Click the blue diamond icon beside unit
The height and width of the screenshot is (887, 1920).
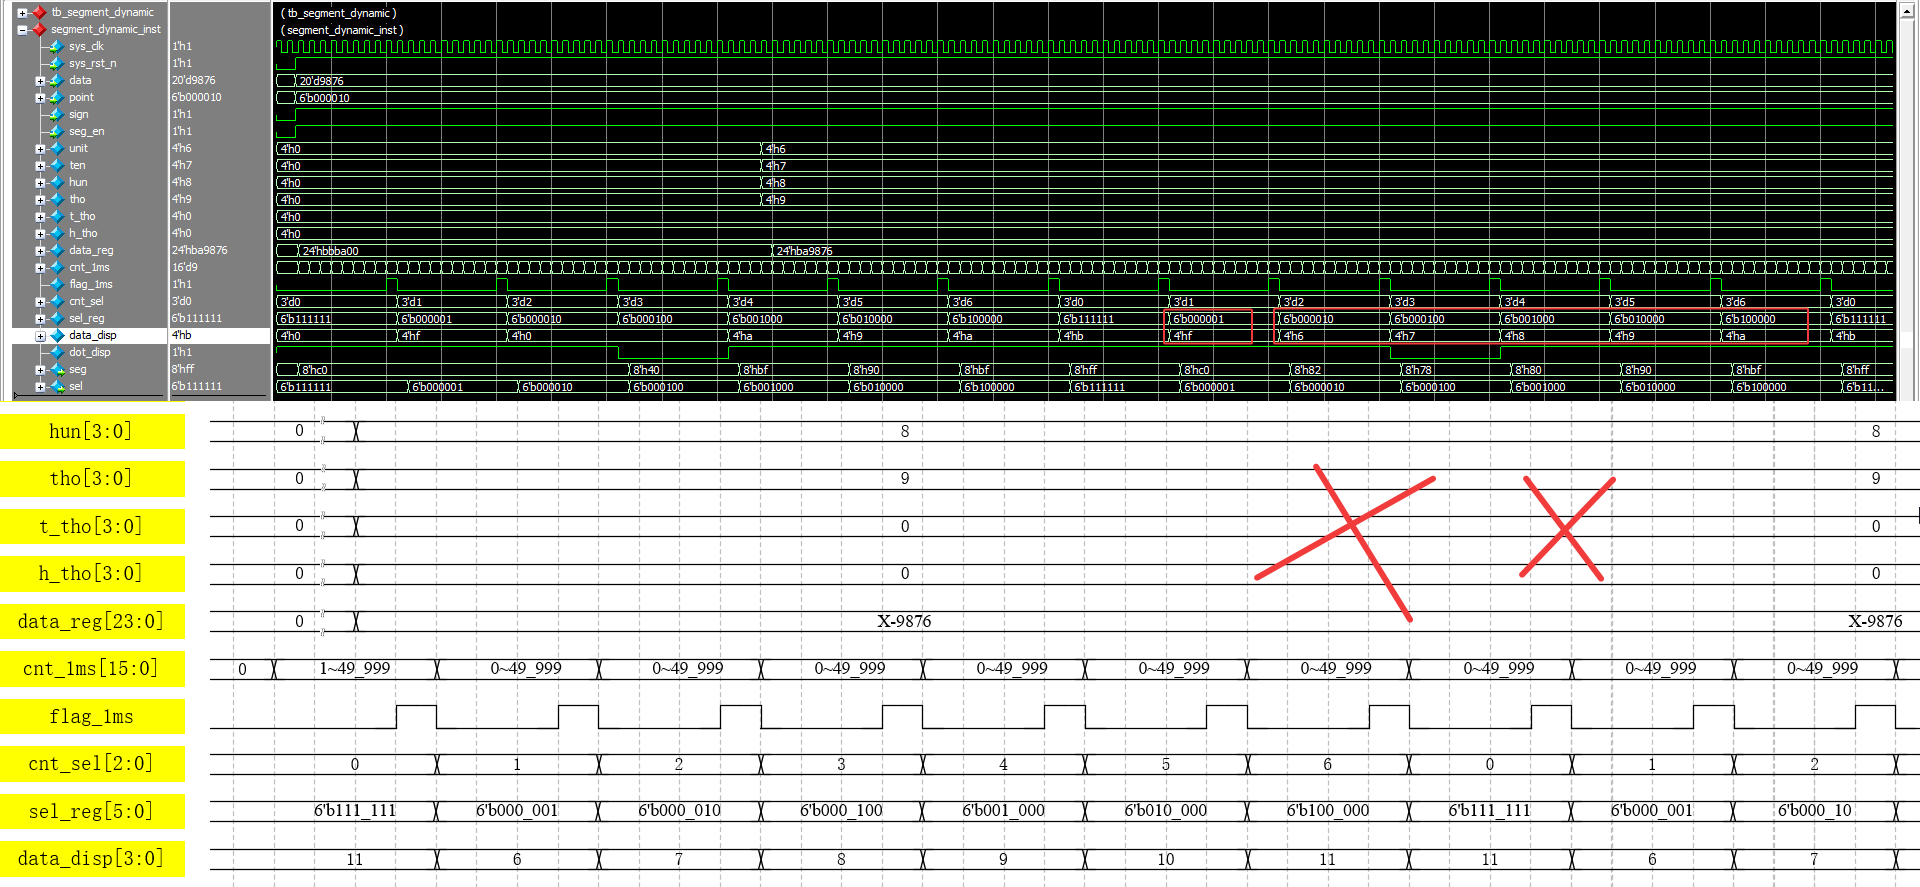pos(57,148)
